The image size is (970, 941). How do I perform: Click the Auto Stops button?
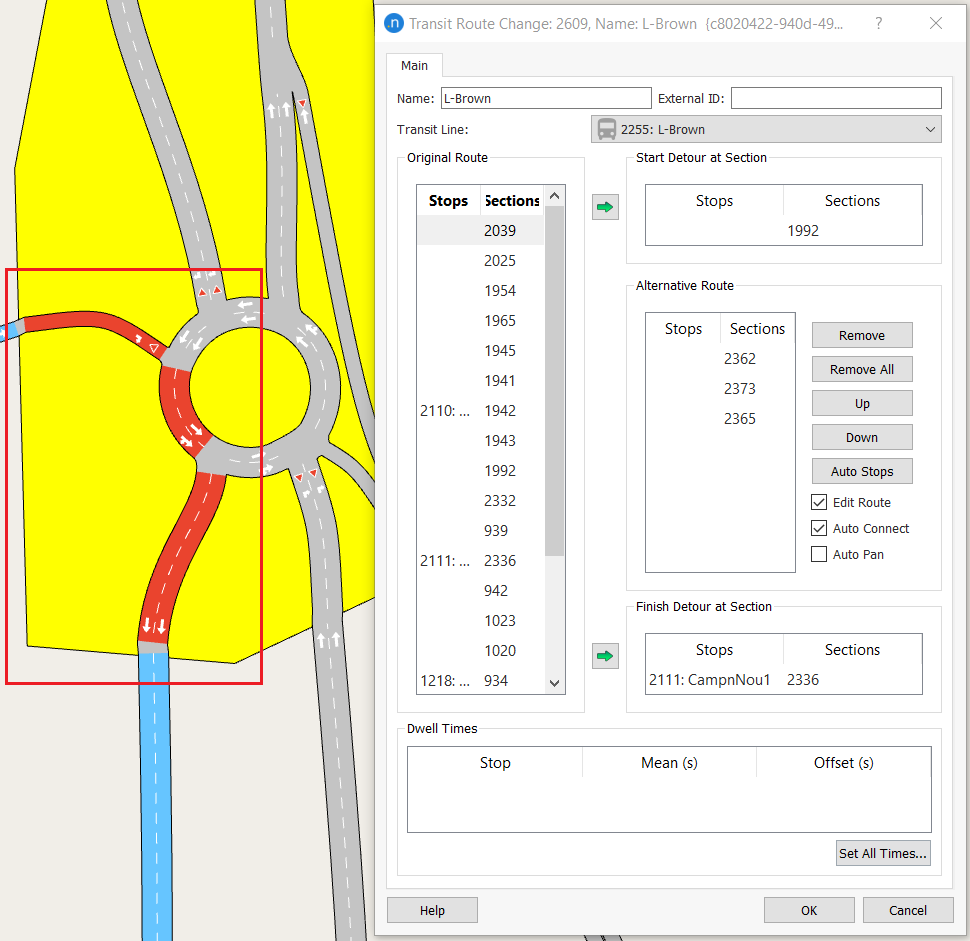click(x=861, y=471)
